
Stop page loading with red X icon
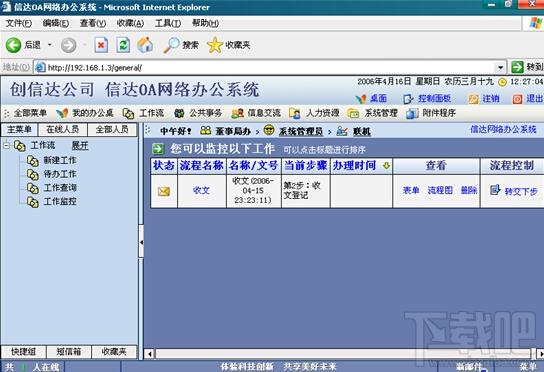pyautogui.click(x=101, y=45)
